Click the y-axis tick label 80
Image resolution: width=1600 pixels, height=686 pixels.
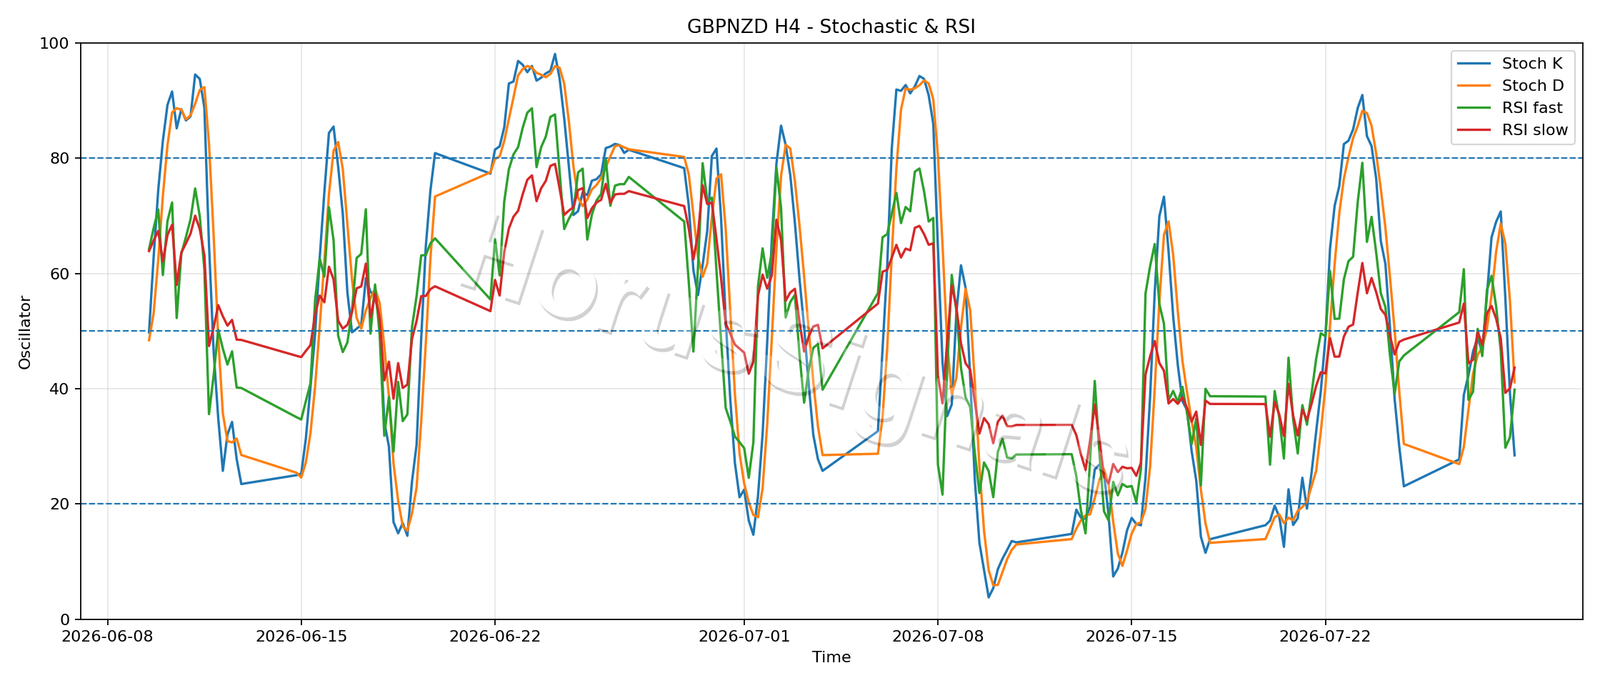[59, 158]
